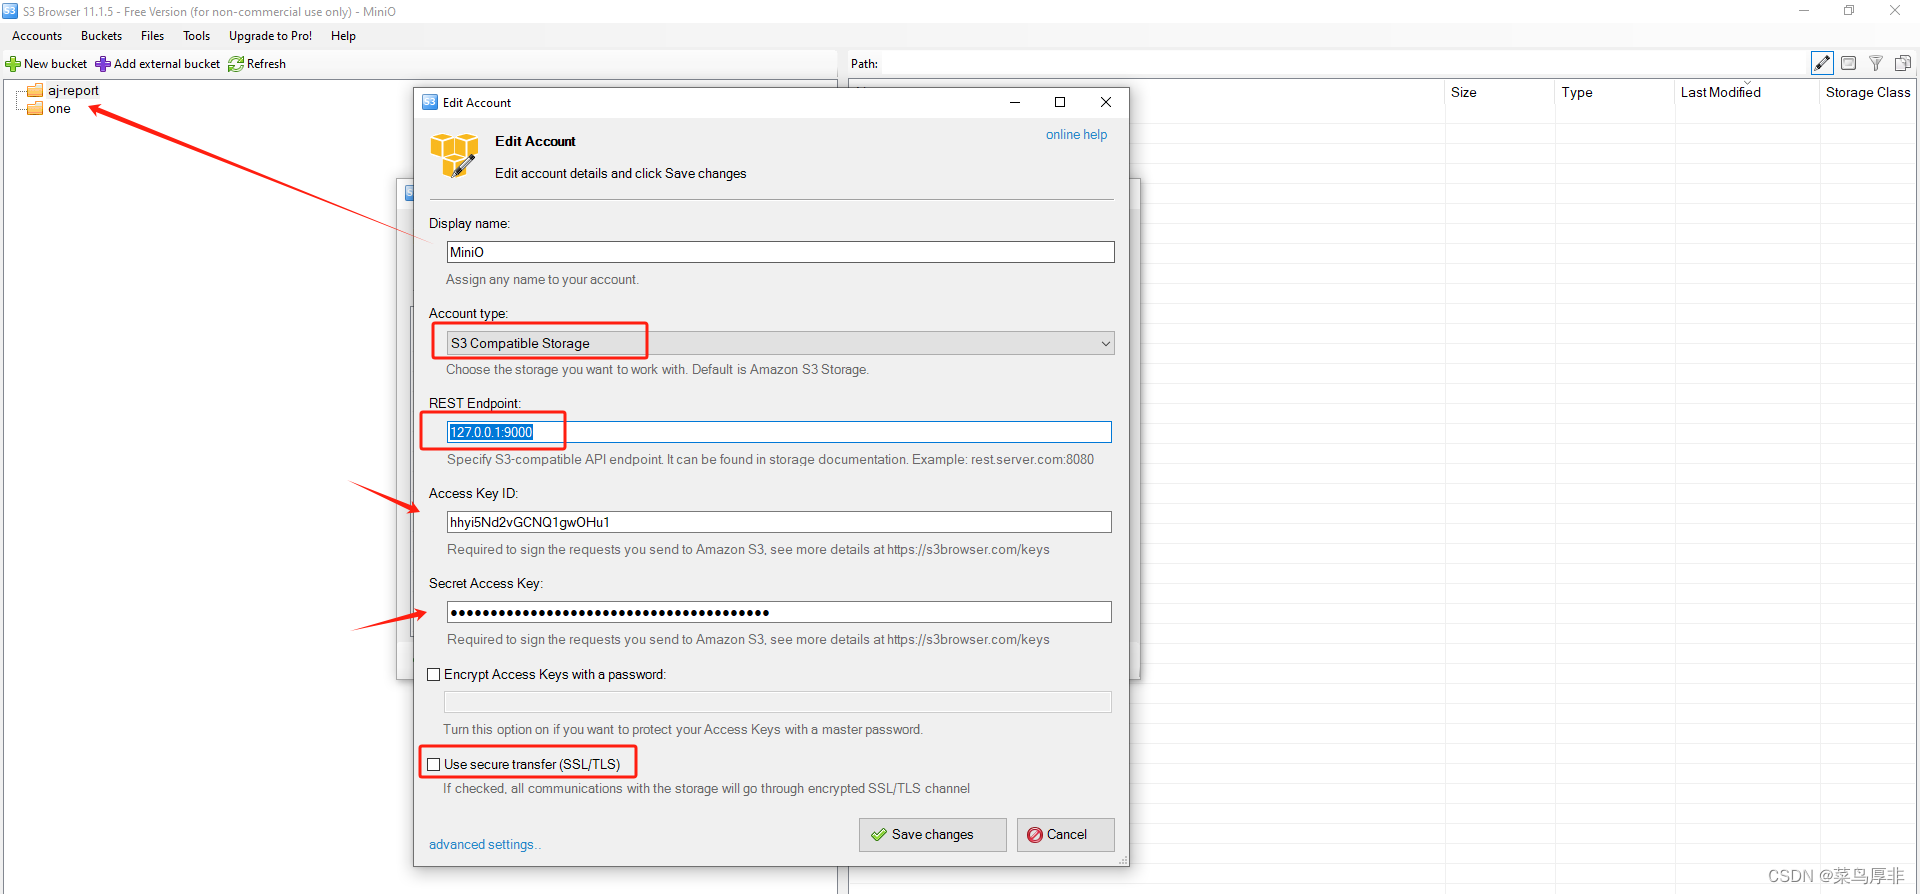Click the path edit pencil icon

[x=1822, y=63]
